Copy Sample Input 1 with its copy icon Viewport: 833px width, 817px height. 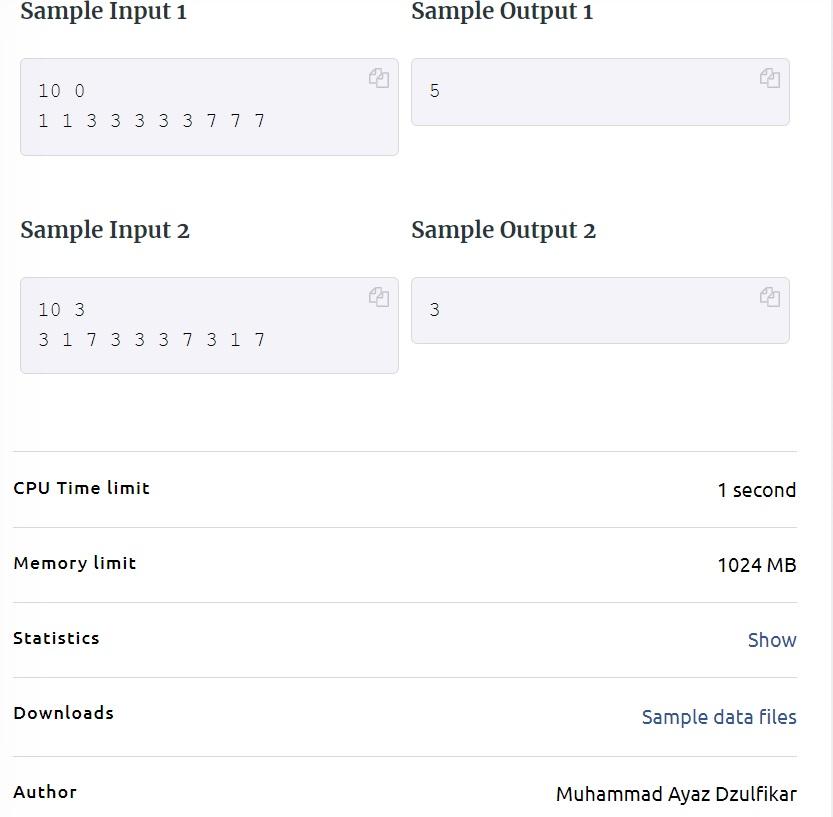tap(379, 78)
